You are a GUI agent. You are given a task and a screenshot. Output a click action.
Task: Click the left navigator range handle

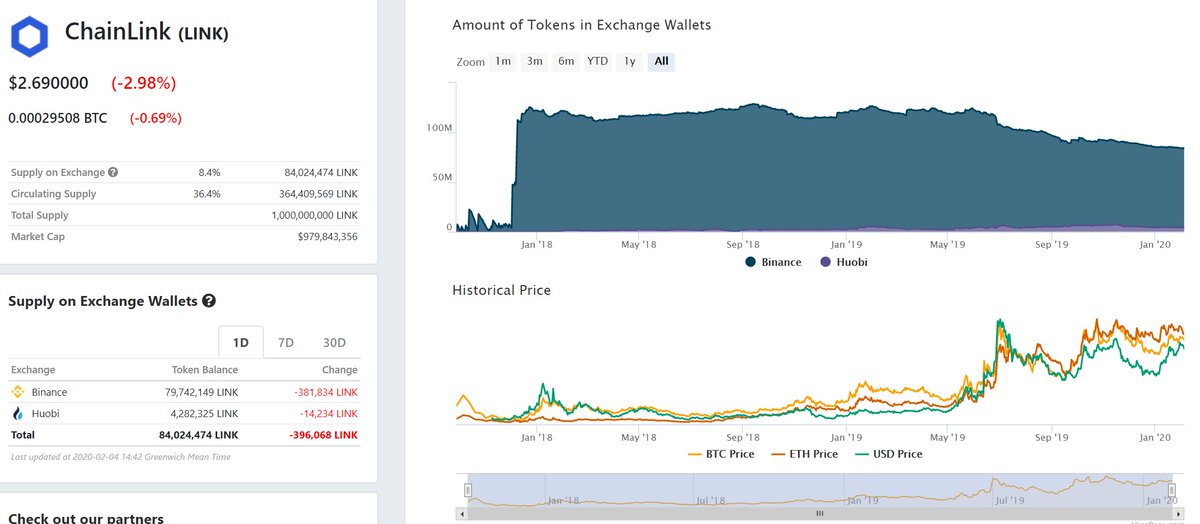click(x=468, y=490)
